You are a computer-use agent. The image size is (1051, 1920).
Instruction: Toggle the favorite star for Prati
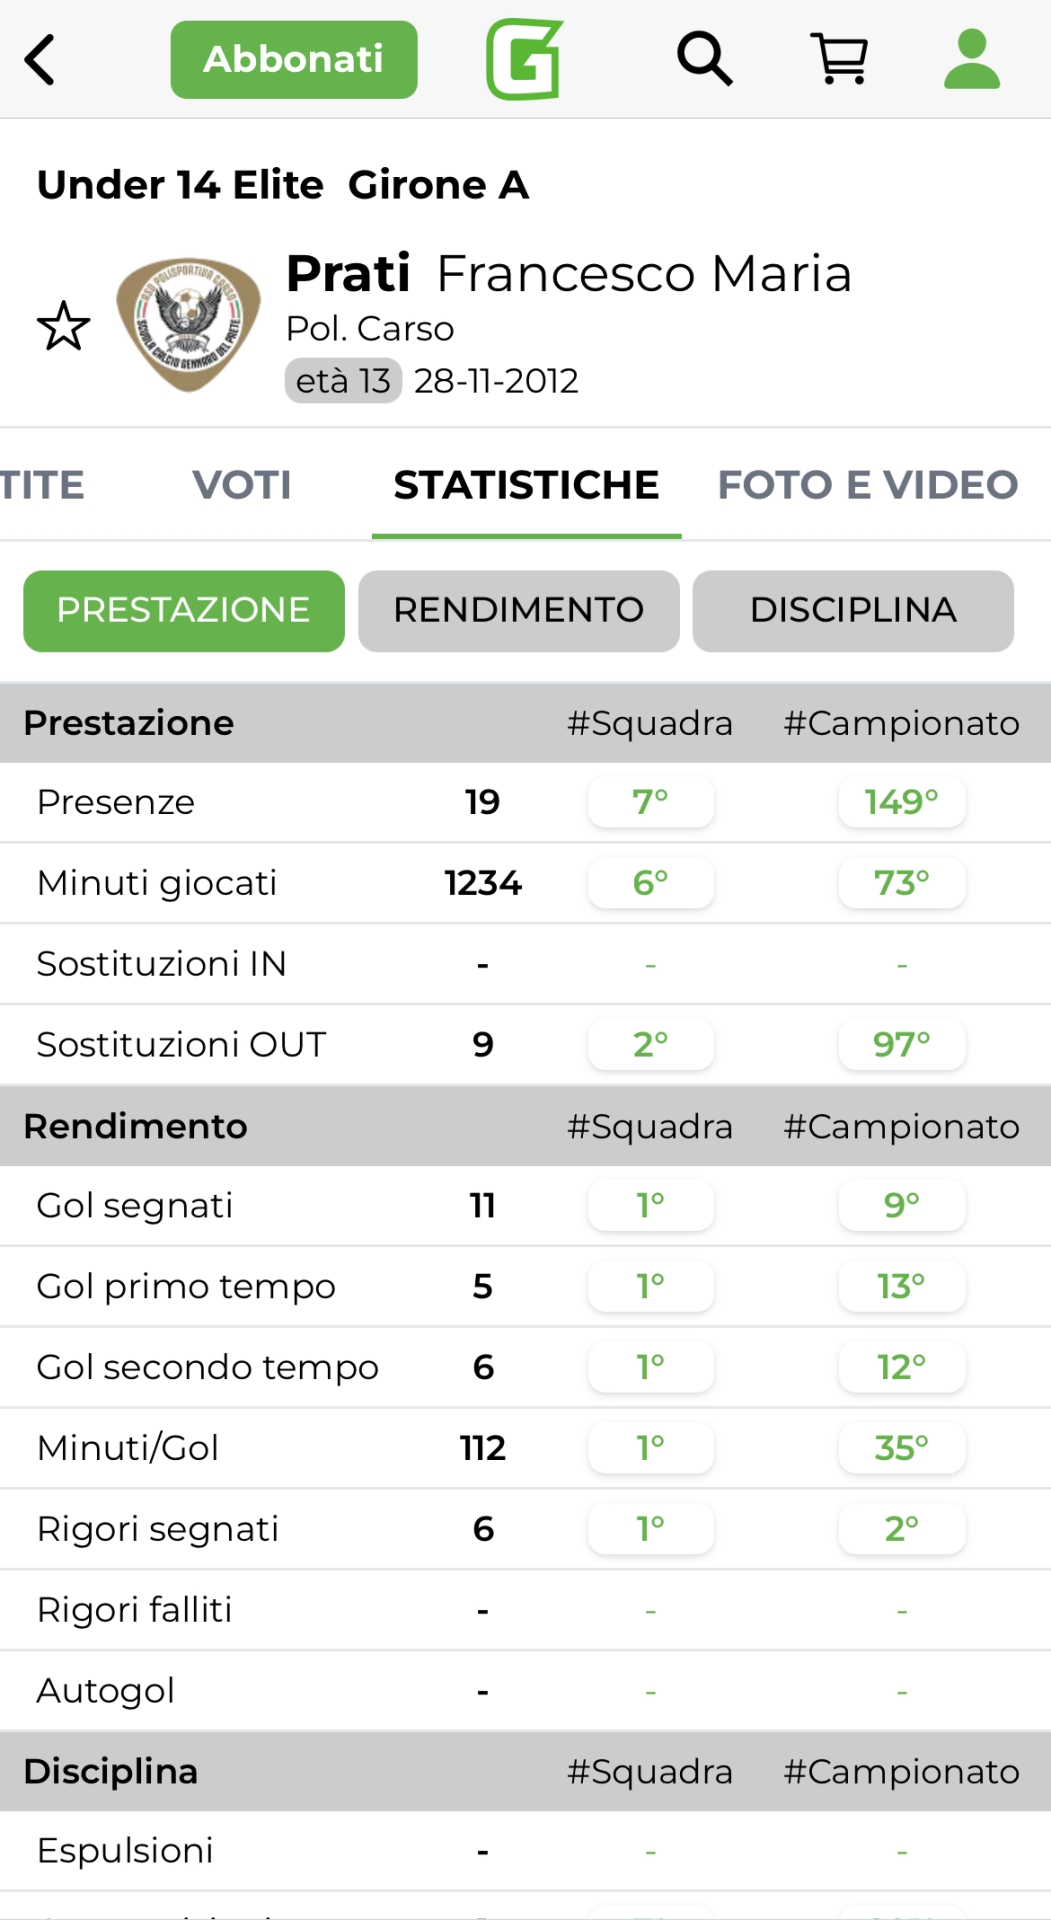(63, 327)
